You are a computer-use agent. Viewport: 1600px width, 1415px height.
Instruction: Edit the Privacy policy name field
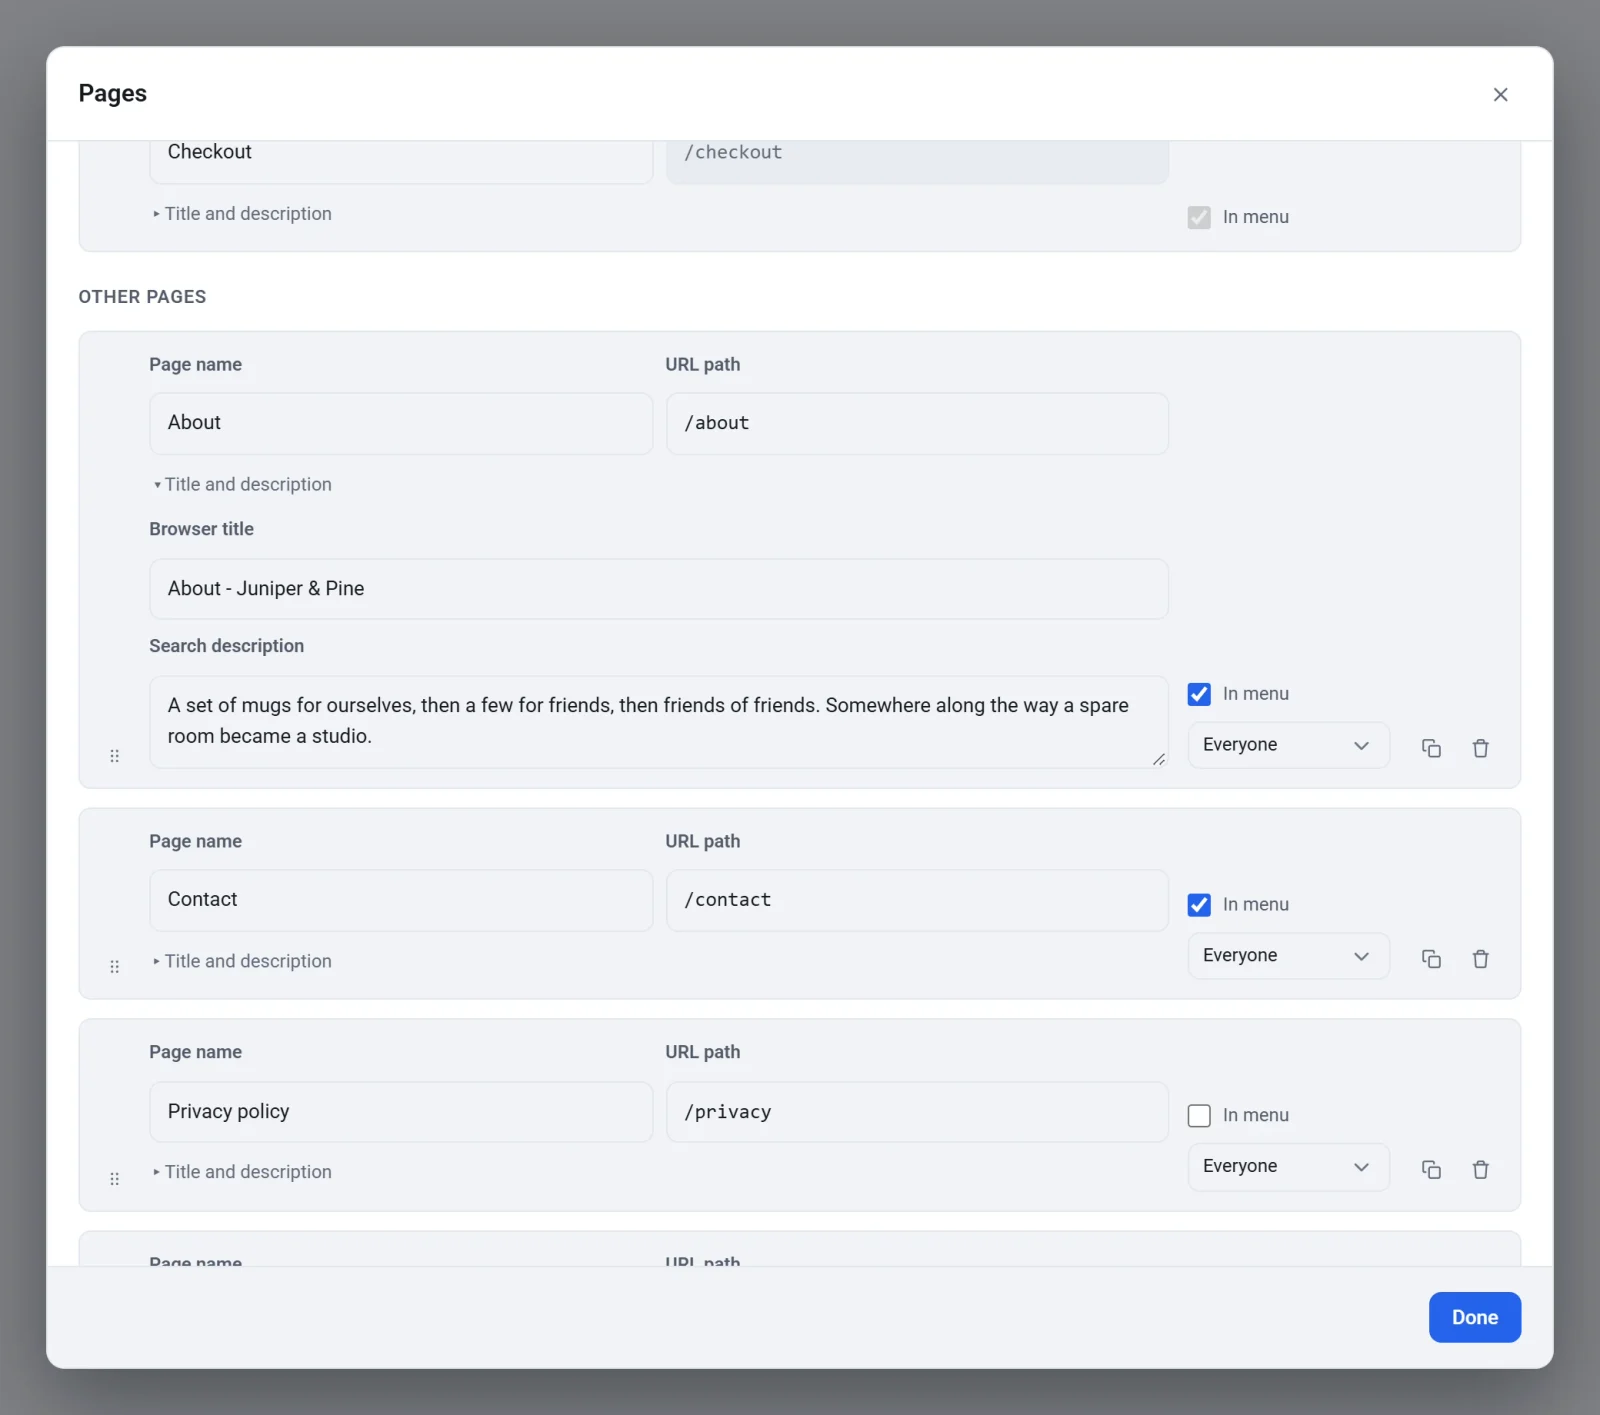401,1112
